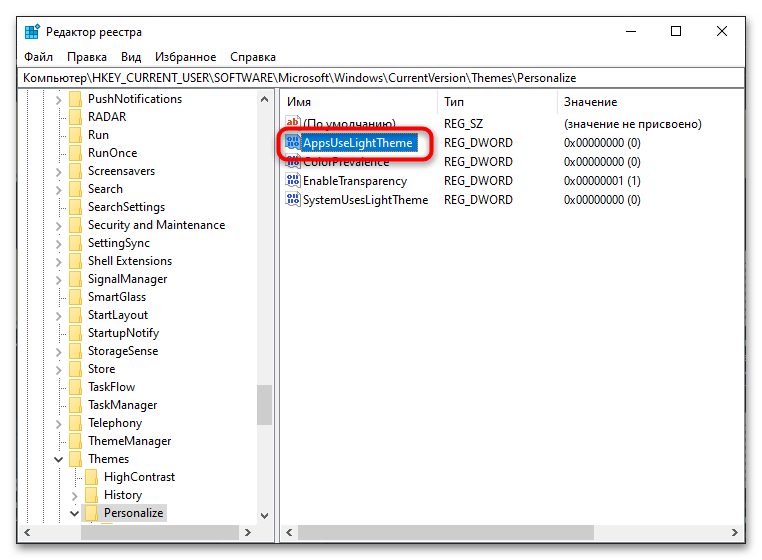
Task: Select the TaskFlow folder icon
Action: tap(75, 386)
